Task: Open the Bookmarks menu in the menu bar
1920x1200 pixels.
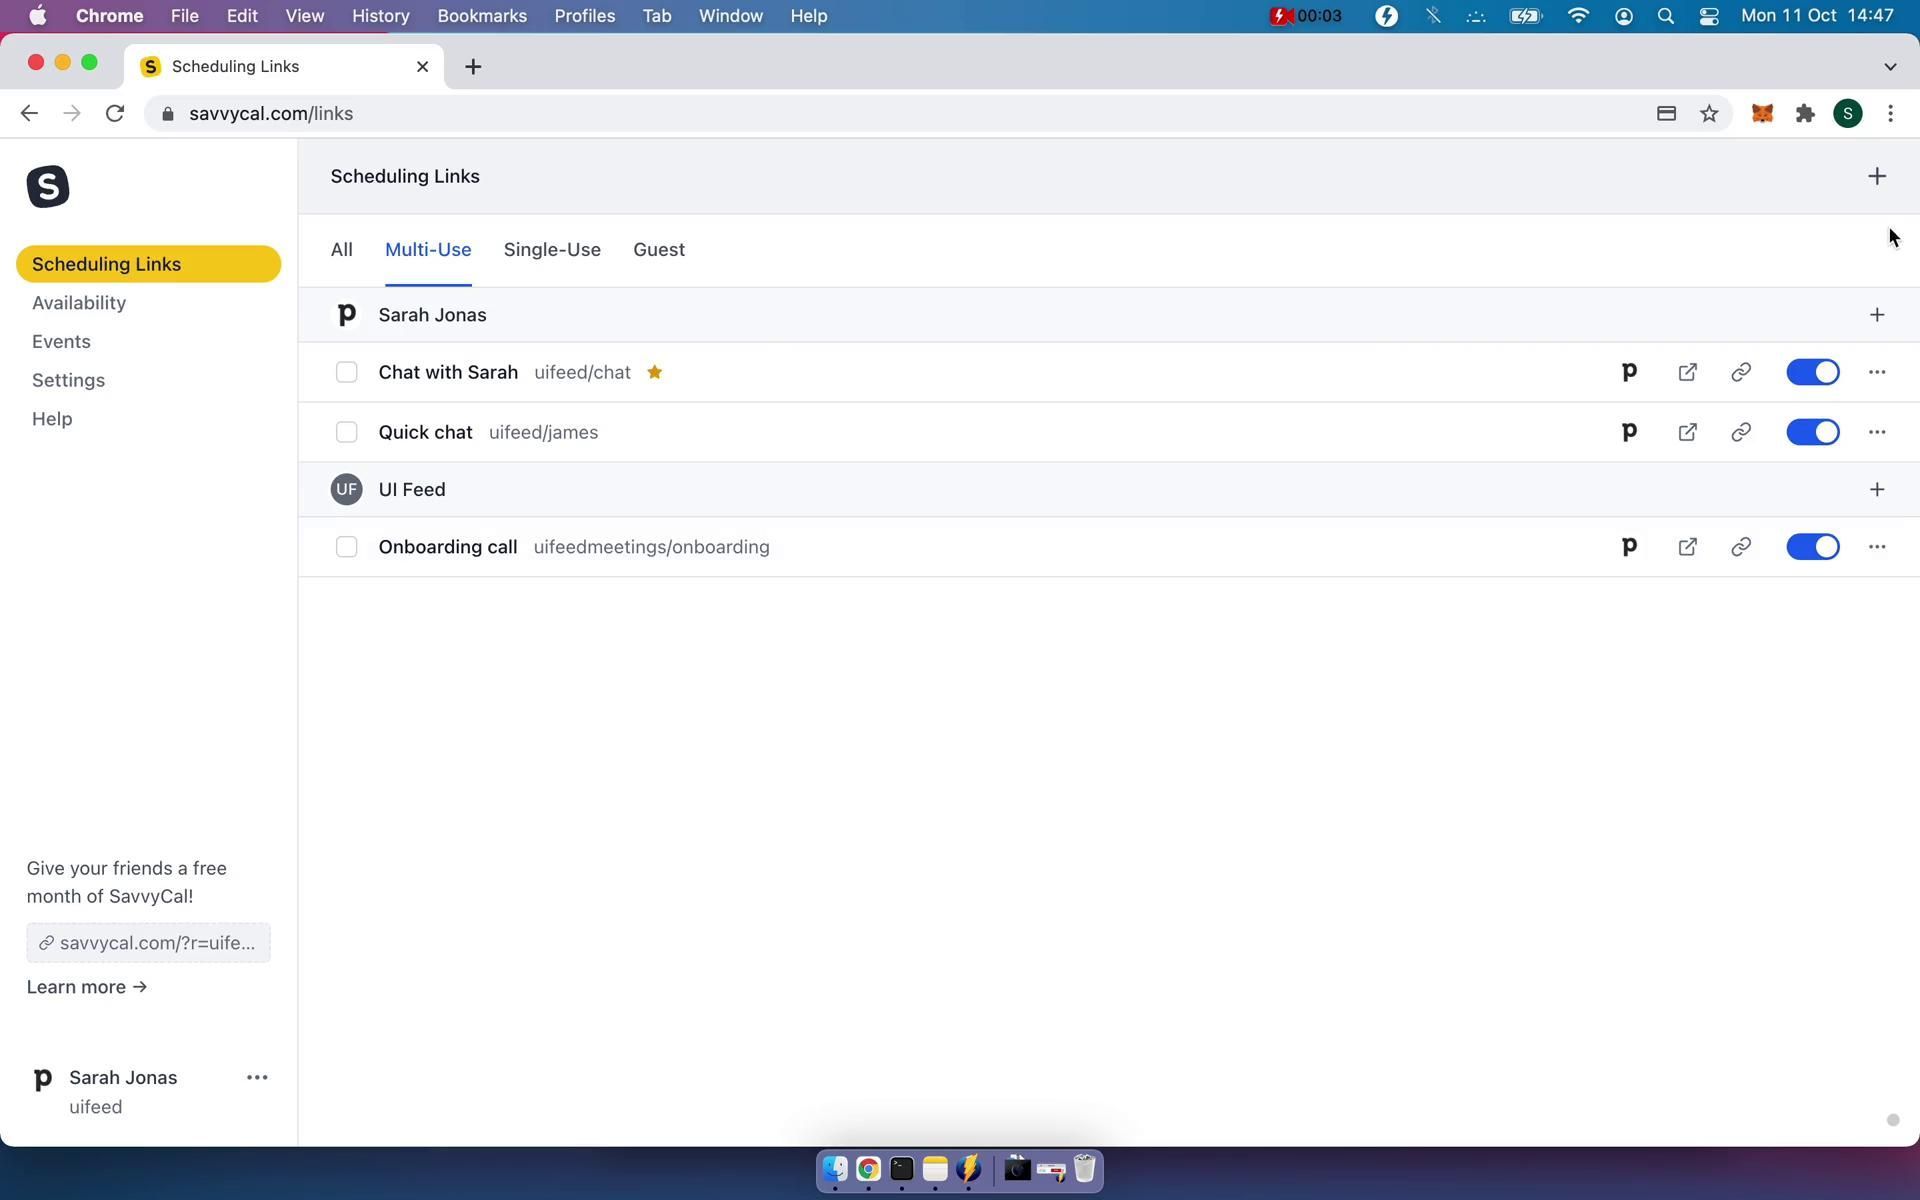Action: coord(482,15)
